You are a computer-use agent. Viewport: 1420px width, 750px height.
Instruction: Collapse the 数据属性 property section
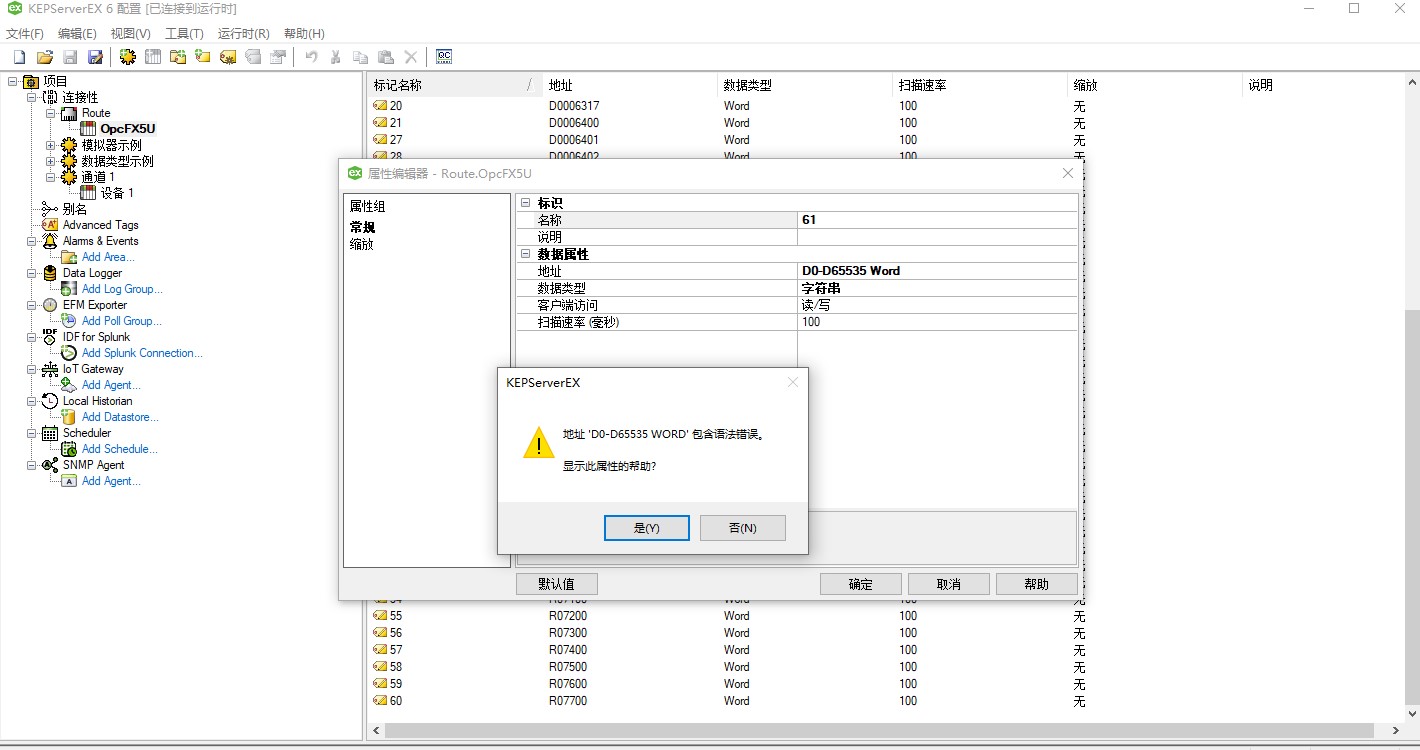(x=525, y=254)
